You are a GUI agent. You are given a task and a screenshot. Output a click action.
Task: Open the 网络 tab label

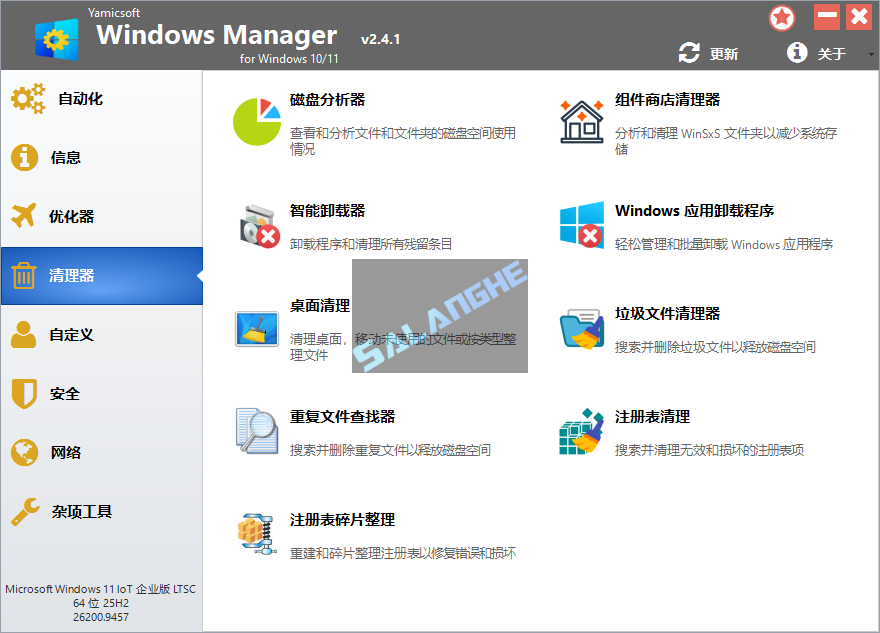(x=66, y=452)
